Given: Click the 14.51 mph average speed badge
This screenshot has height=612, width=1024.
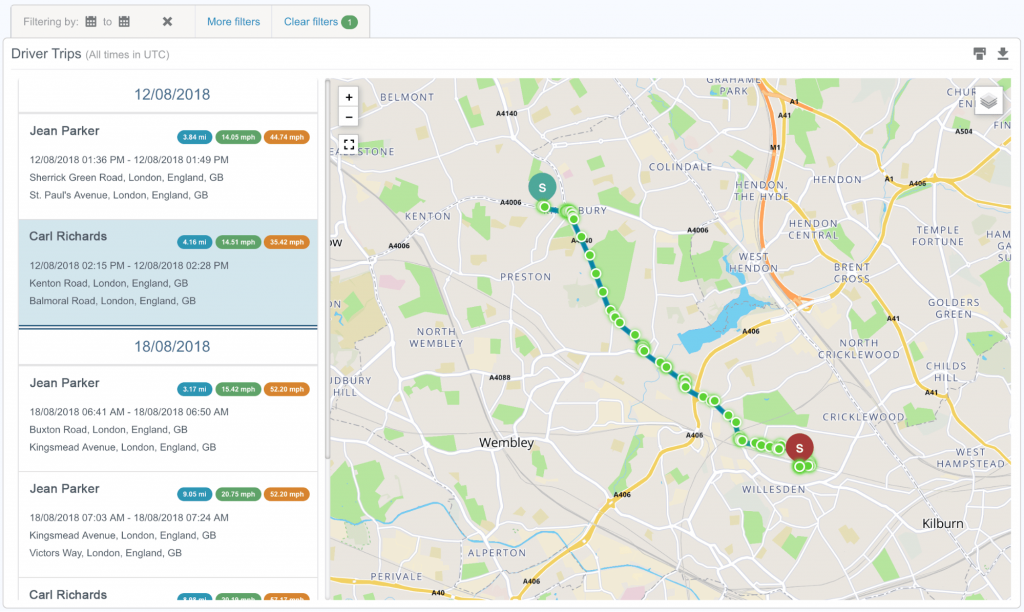Looking at the screenshot, I should click(238, 242).
